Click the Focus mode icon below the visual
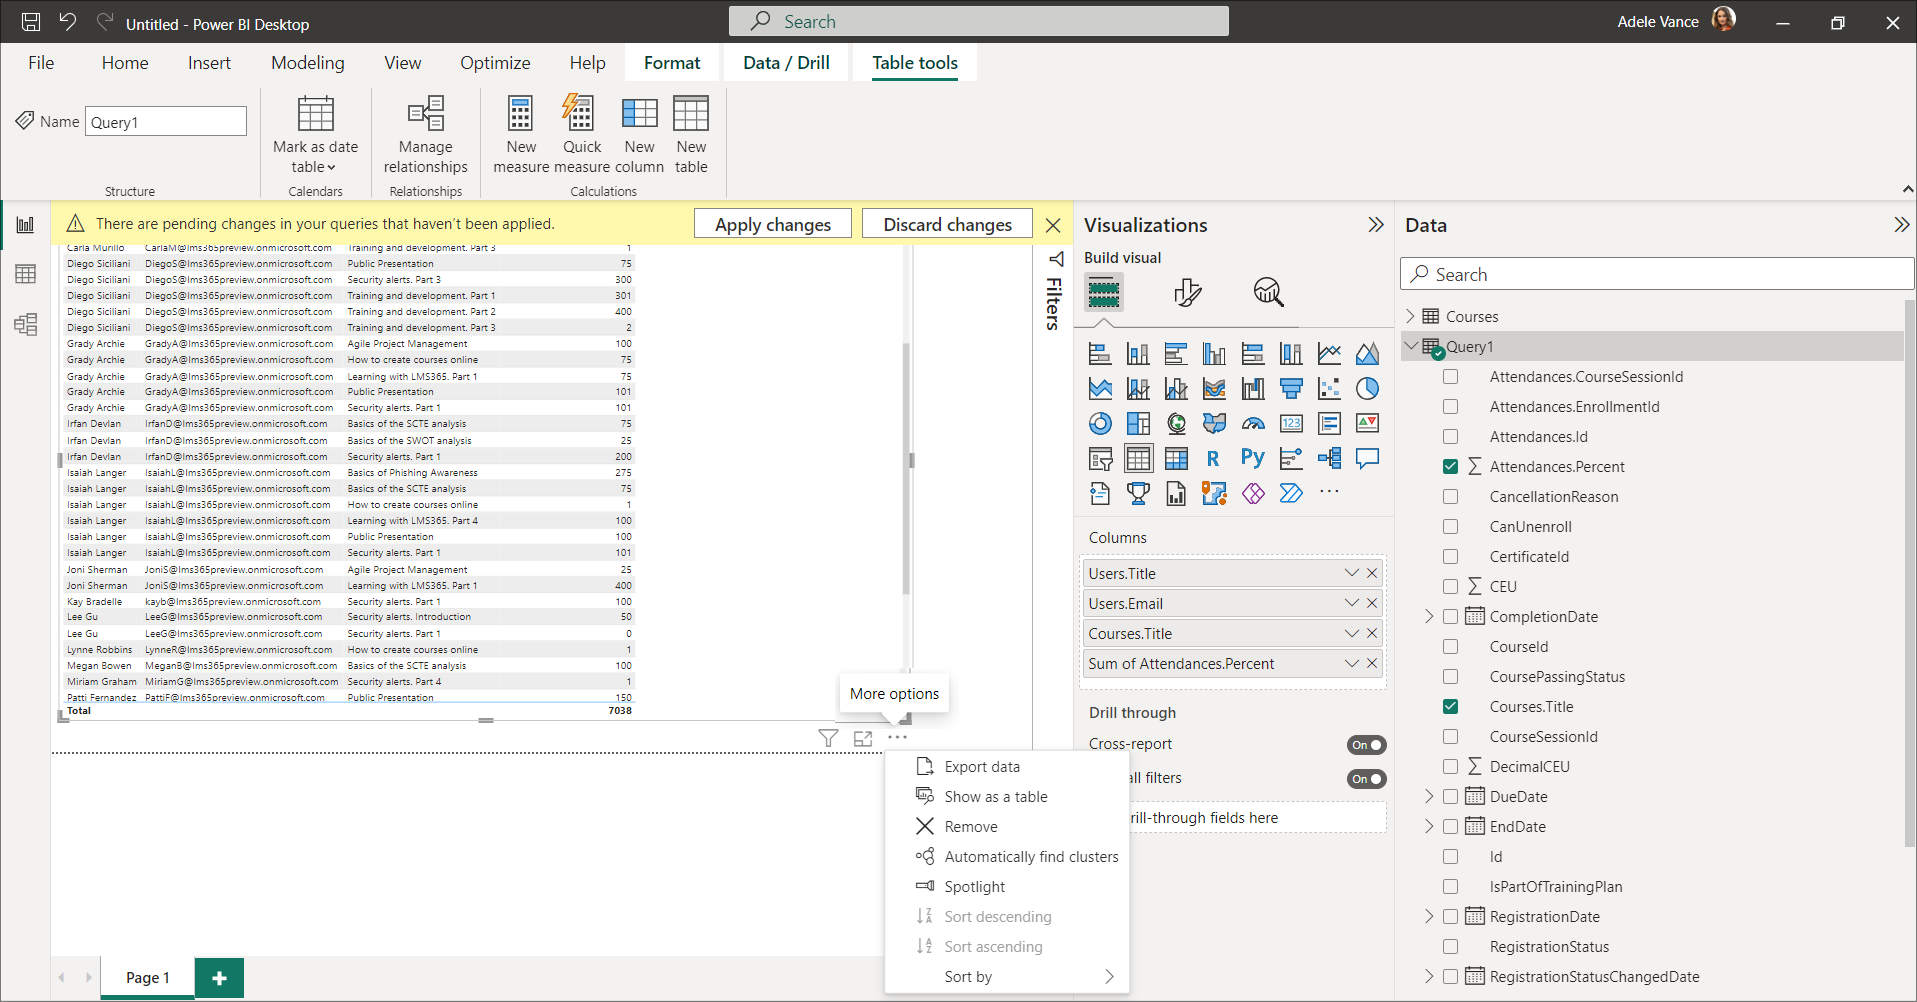This screenshot has width=1917, height=1002. point(863,738)
